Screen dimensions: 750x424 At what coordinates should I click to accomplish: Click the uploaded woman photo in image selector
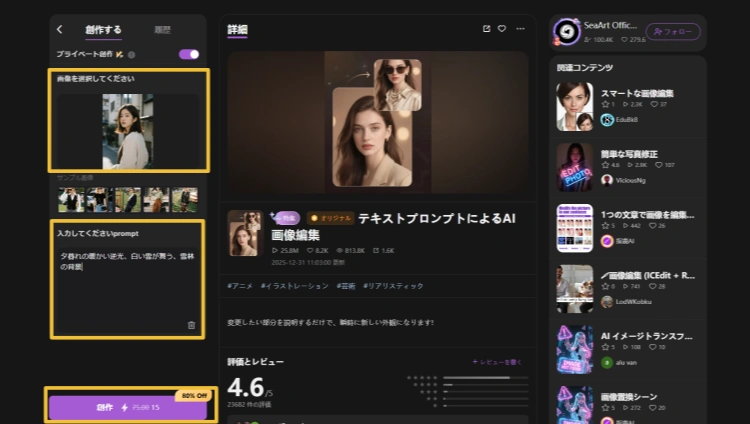128,131
